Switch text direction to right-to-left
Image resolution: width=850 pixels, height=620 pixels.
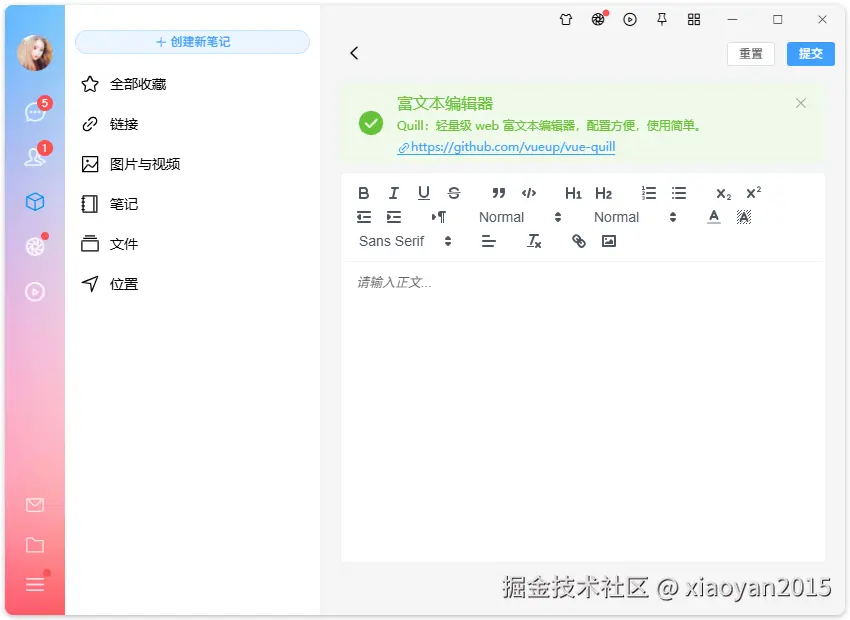coord(439,217)
